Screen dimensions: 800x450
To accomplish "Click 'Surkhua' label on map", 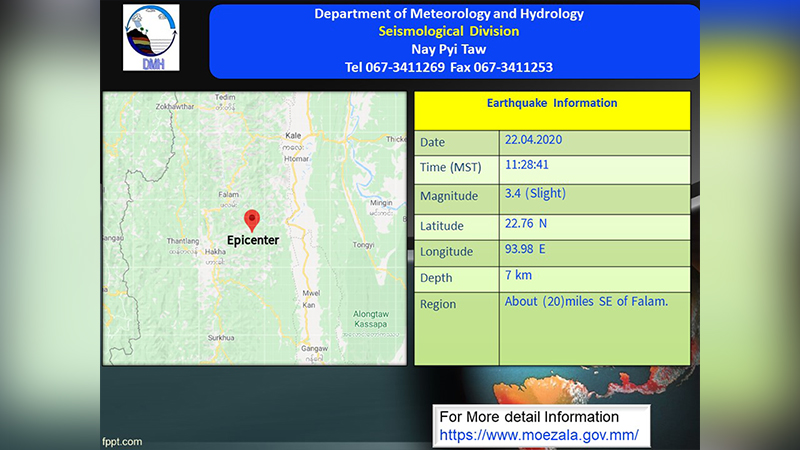I will (221, 338).
